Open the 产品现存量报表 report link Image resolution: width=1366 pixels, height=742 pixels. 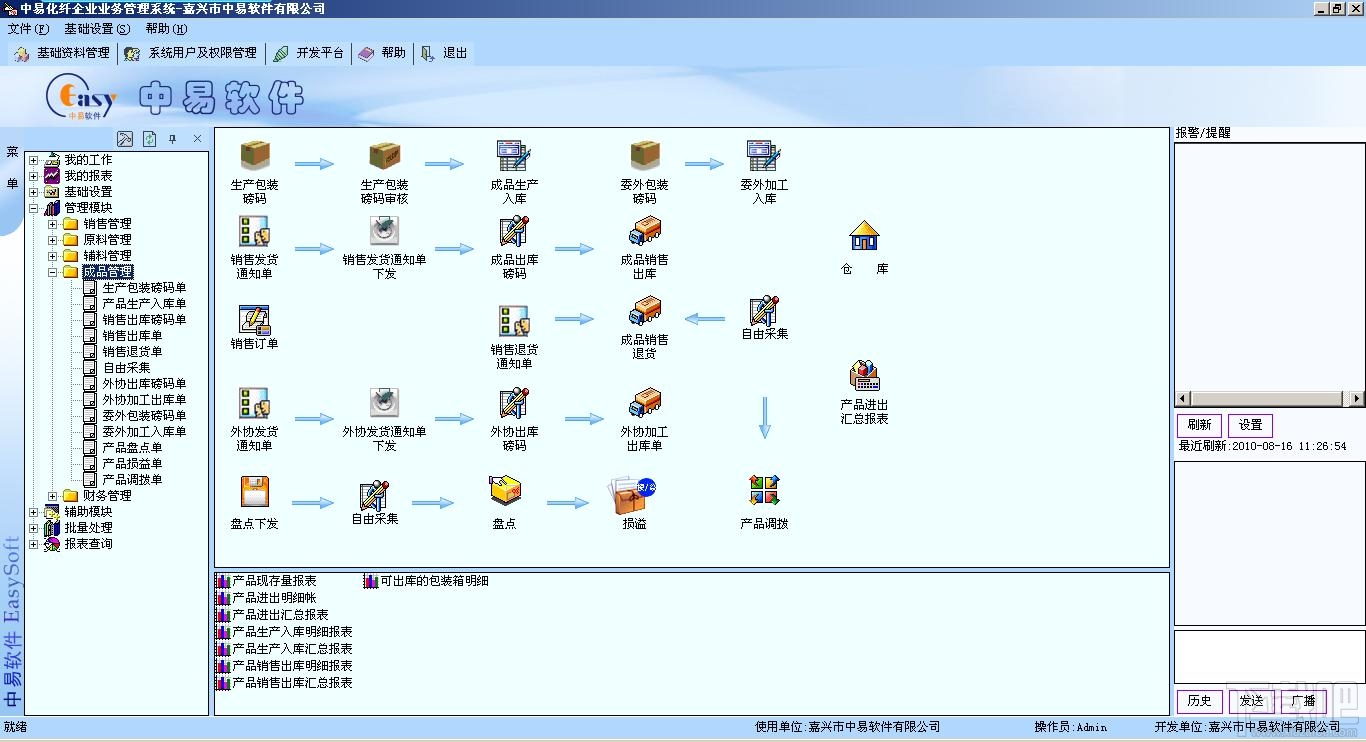(274, 581)
